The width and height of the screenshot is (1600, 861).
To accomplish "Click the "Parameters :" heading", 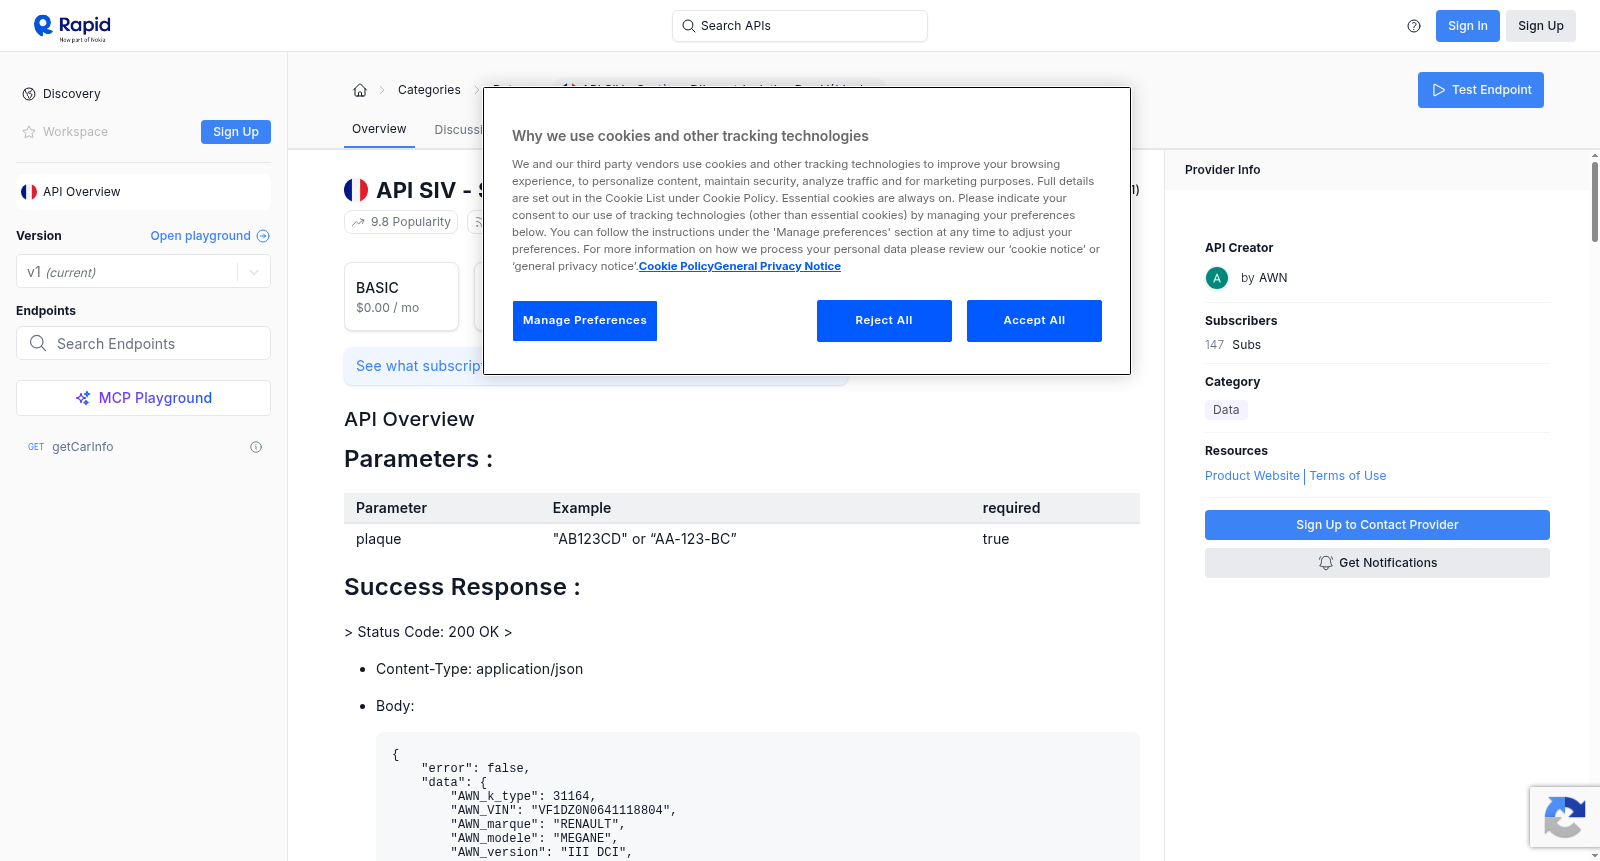I will pyautogui.click(x=418, y=459).
